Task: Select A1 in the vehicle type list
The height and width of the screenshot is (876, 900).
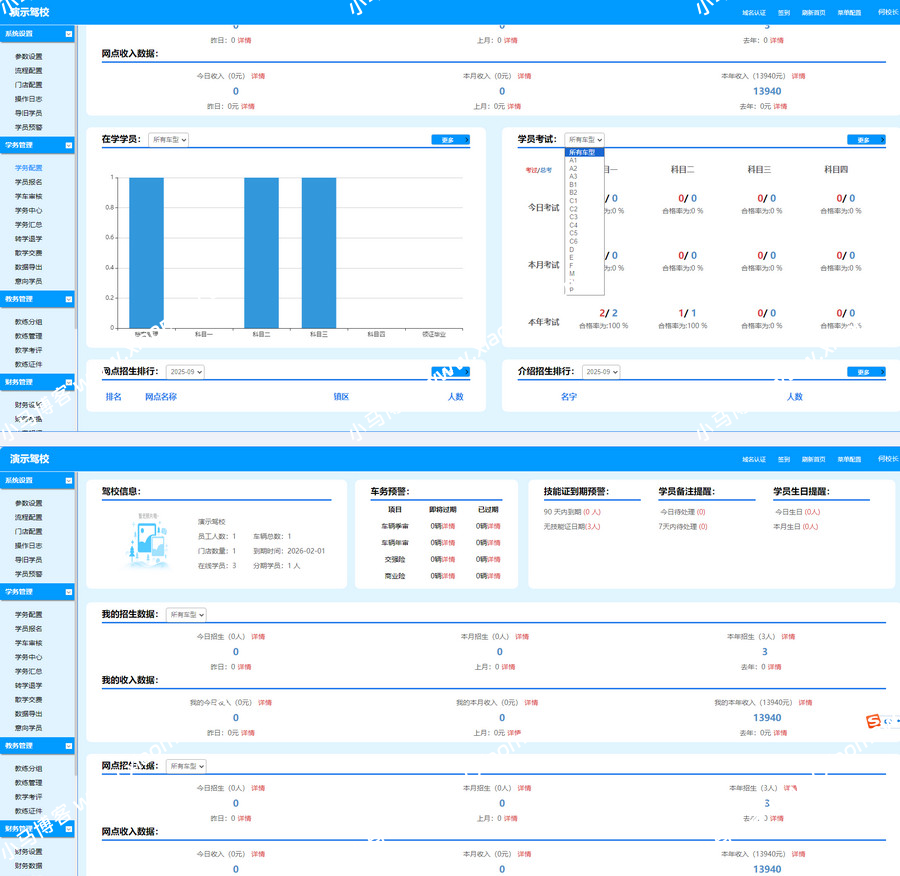Action: point(573,161)
